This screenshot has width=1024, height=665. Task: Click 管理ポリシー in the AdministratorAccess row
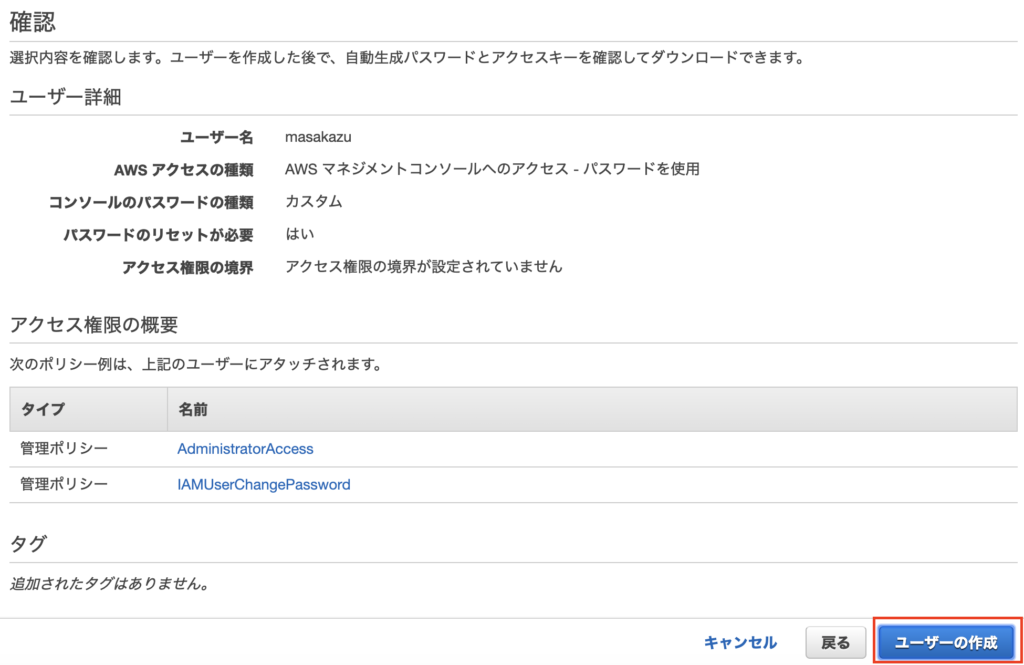[x=64, y=449]
